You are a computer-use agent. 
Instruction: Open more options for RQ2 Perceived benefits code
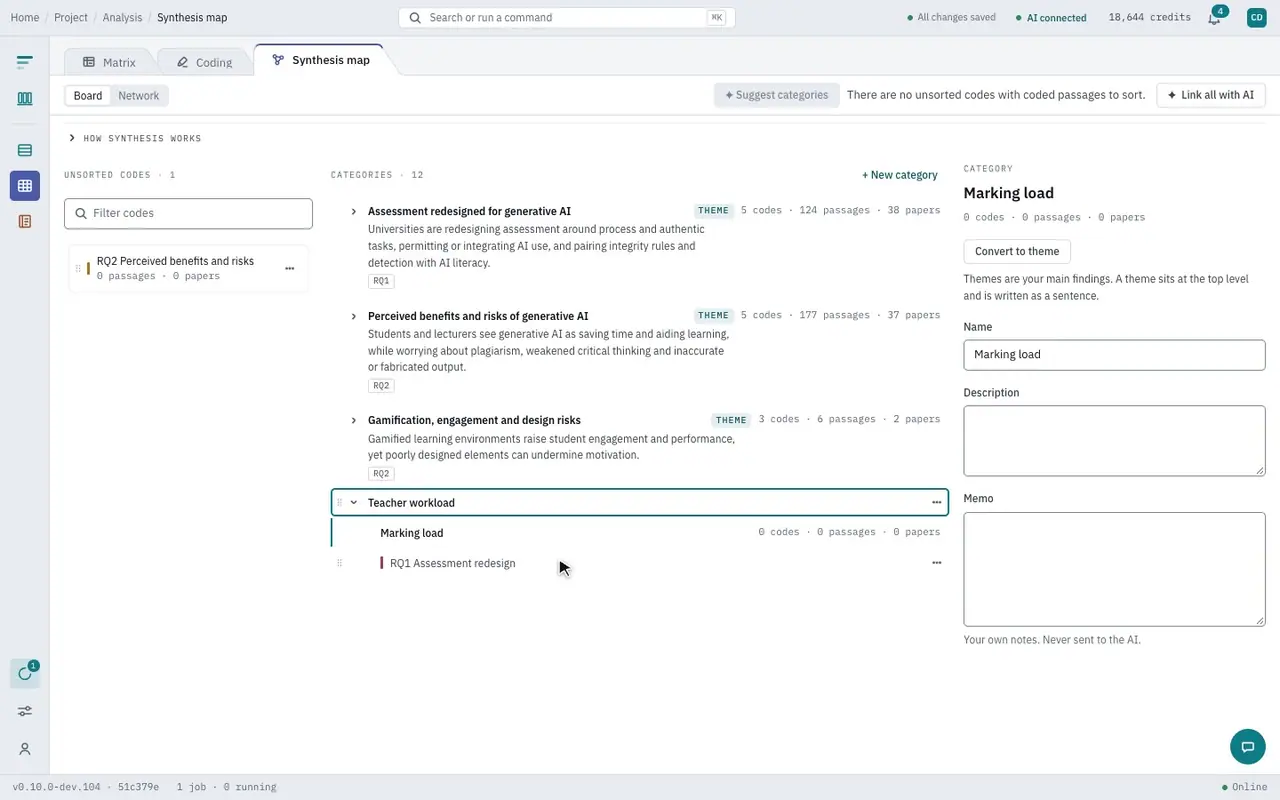click(x=290, y=268)
